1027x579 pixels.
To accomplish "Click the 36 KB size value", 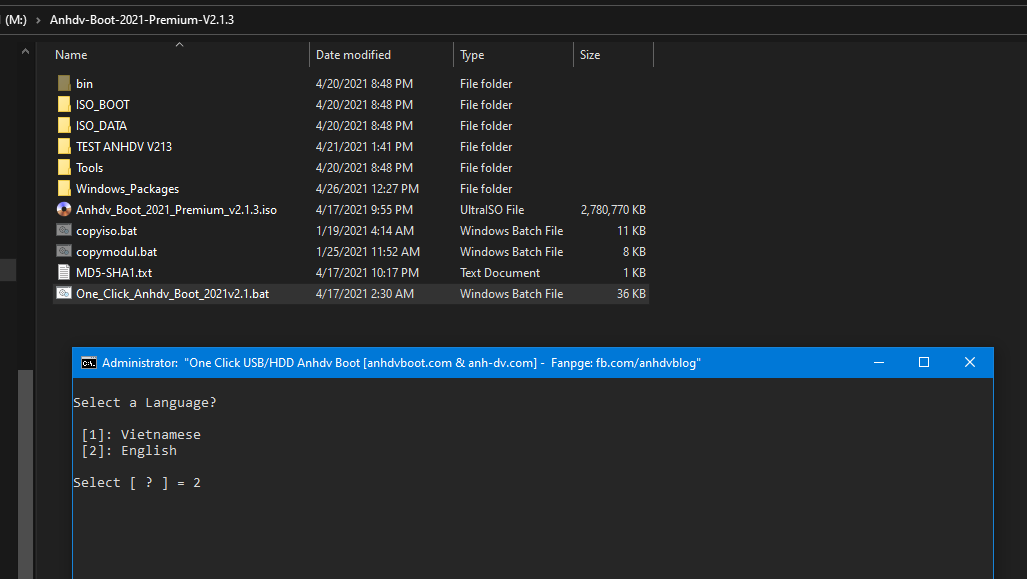I will [x=631, y=293].
